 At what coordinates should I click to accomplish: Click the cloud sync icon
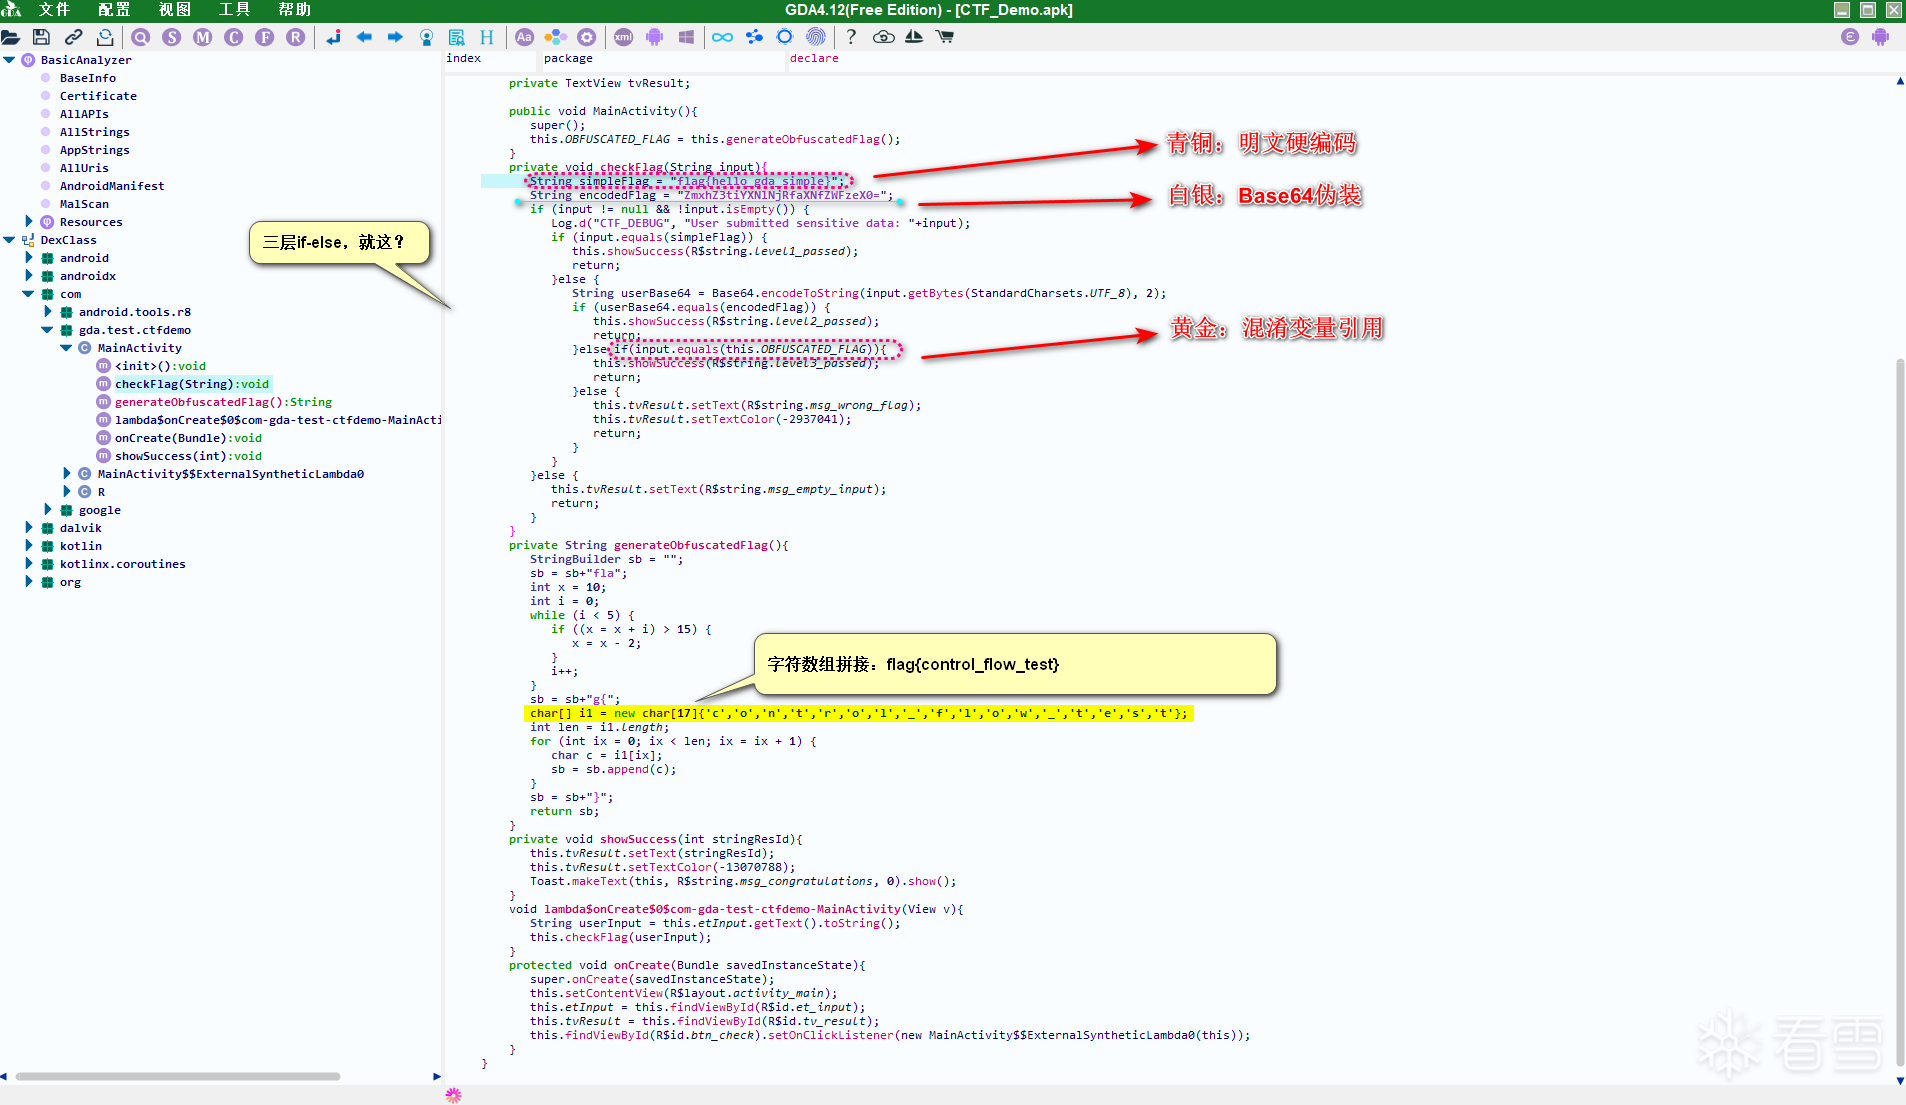tap(884, 37)
